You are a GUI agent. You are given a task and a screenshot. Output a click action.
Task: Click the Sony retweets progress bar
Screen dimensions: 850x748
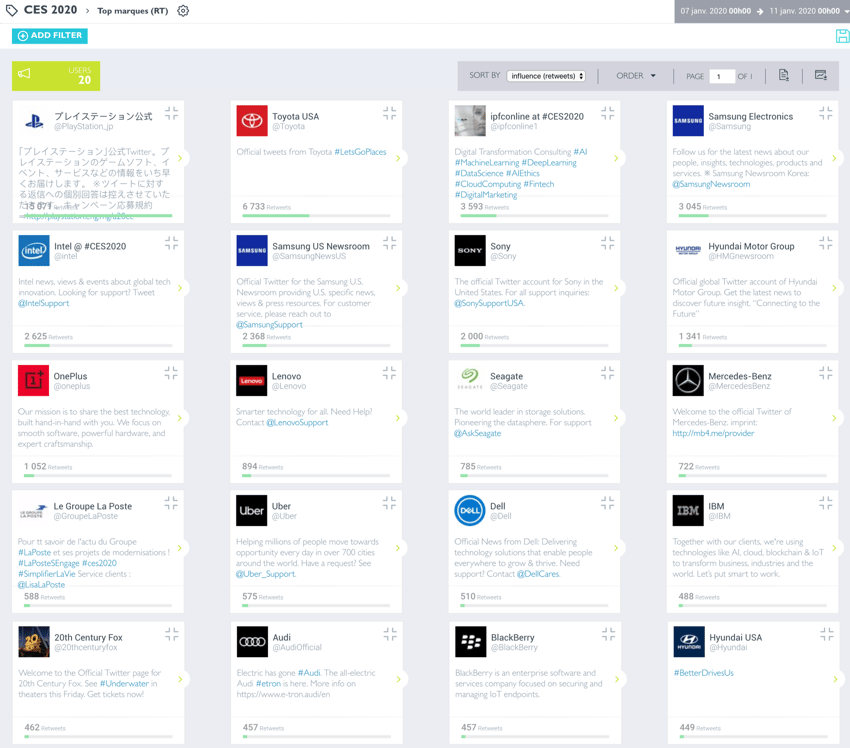pyautogui.click(x=535, y=346)
